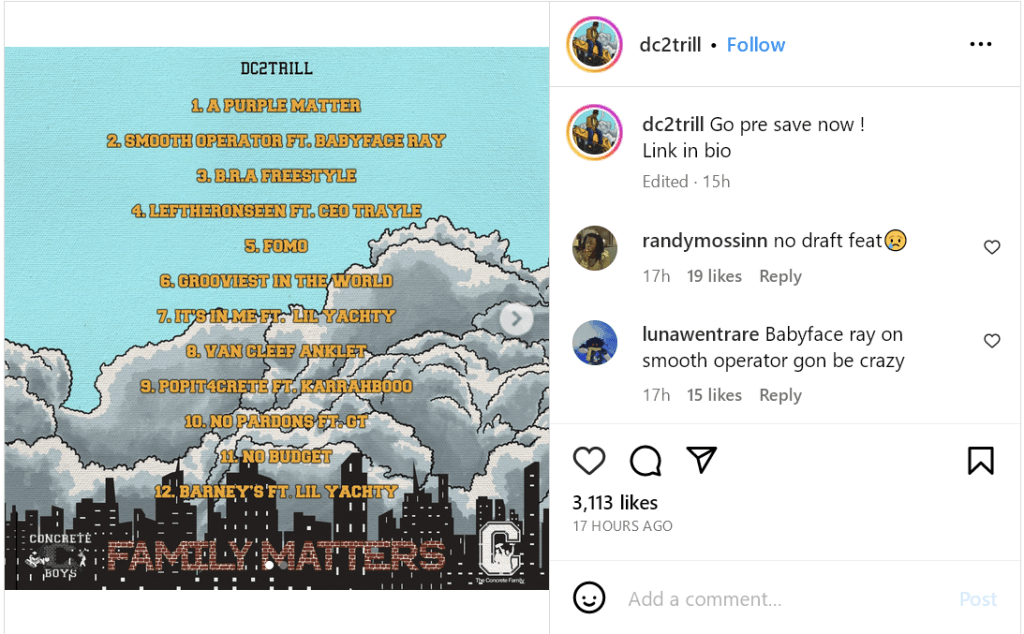The width and height of the screenshot is (1024, 634).
Task: Open comments via speech bubble icon
Action: click(645, 460)
